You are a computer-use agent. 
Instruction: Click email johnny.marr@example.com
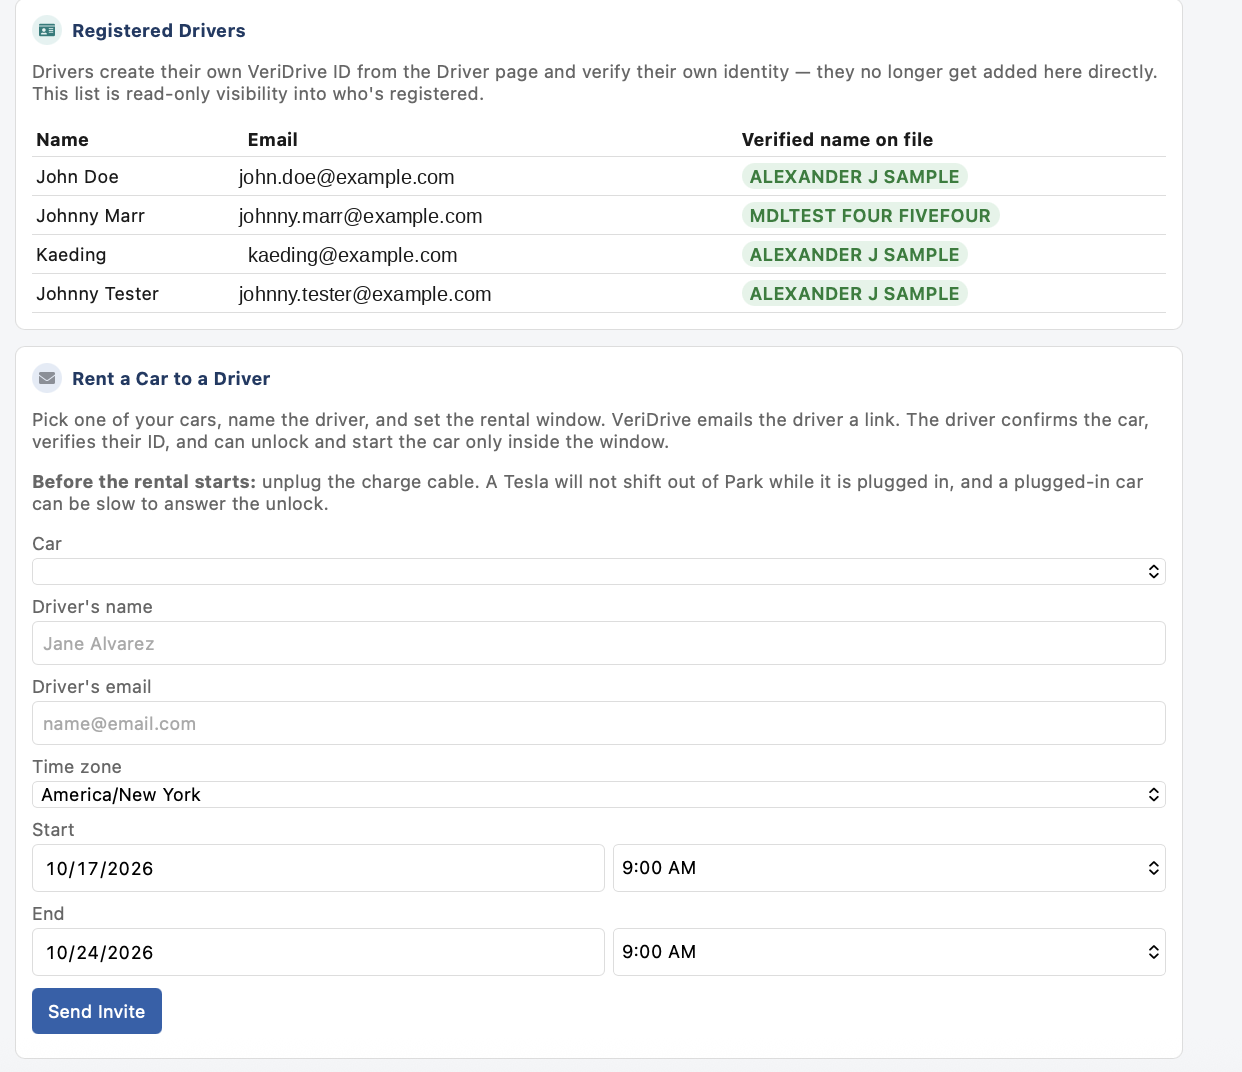point(361,216)
